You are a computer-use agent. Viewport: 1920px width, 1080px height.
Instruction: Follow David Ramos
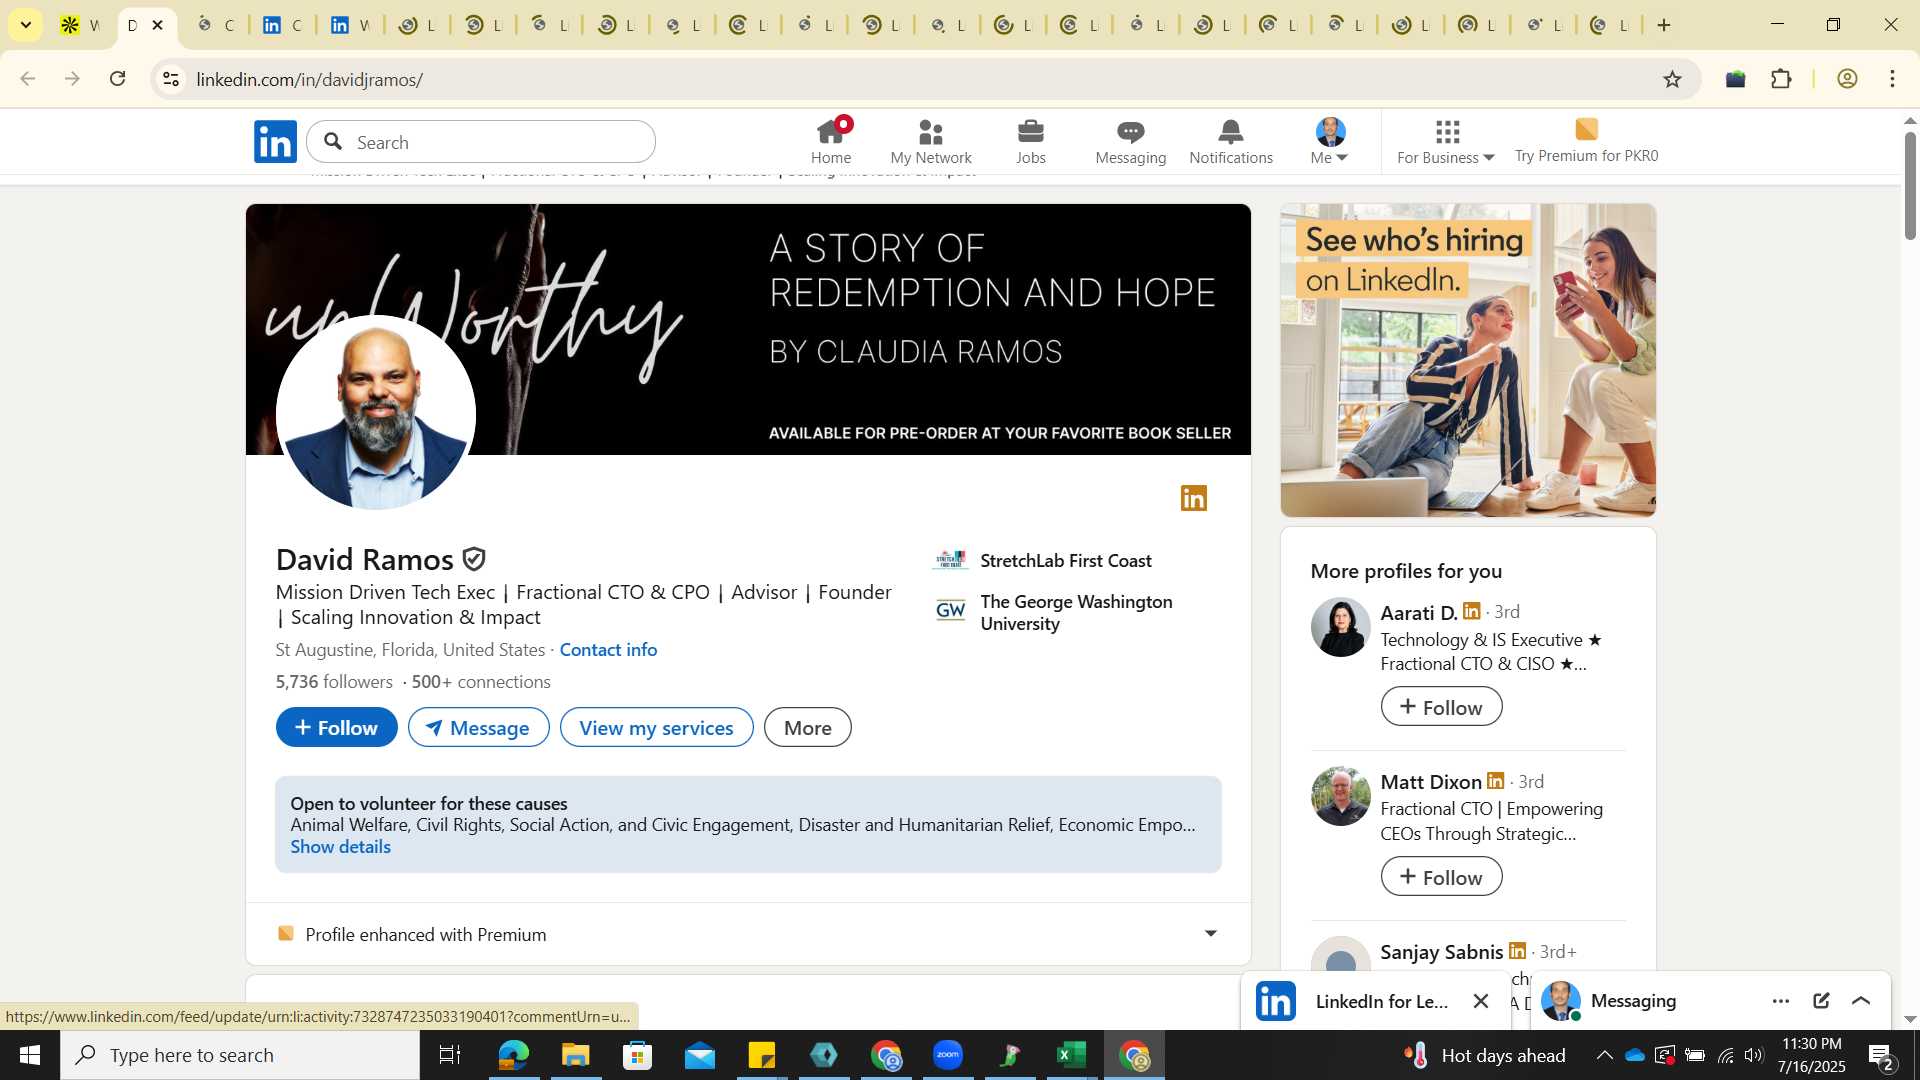(337, 727)
